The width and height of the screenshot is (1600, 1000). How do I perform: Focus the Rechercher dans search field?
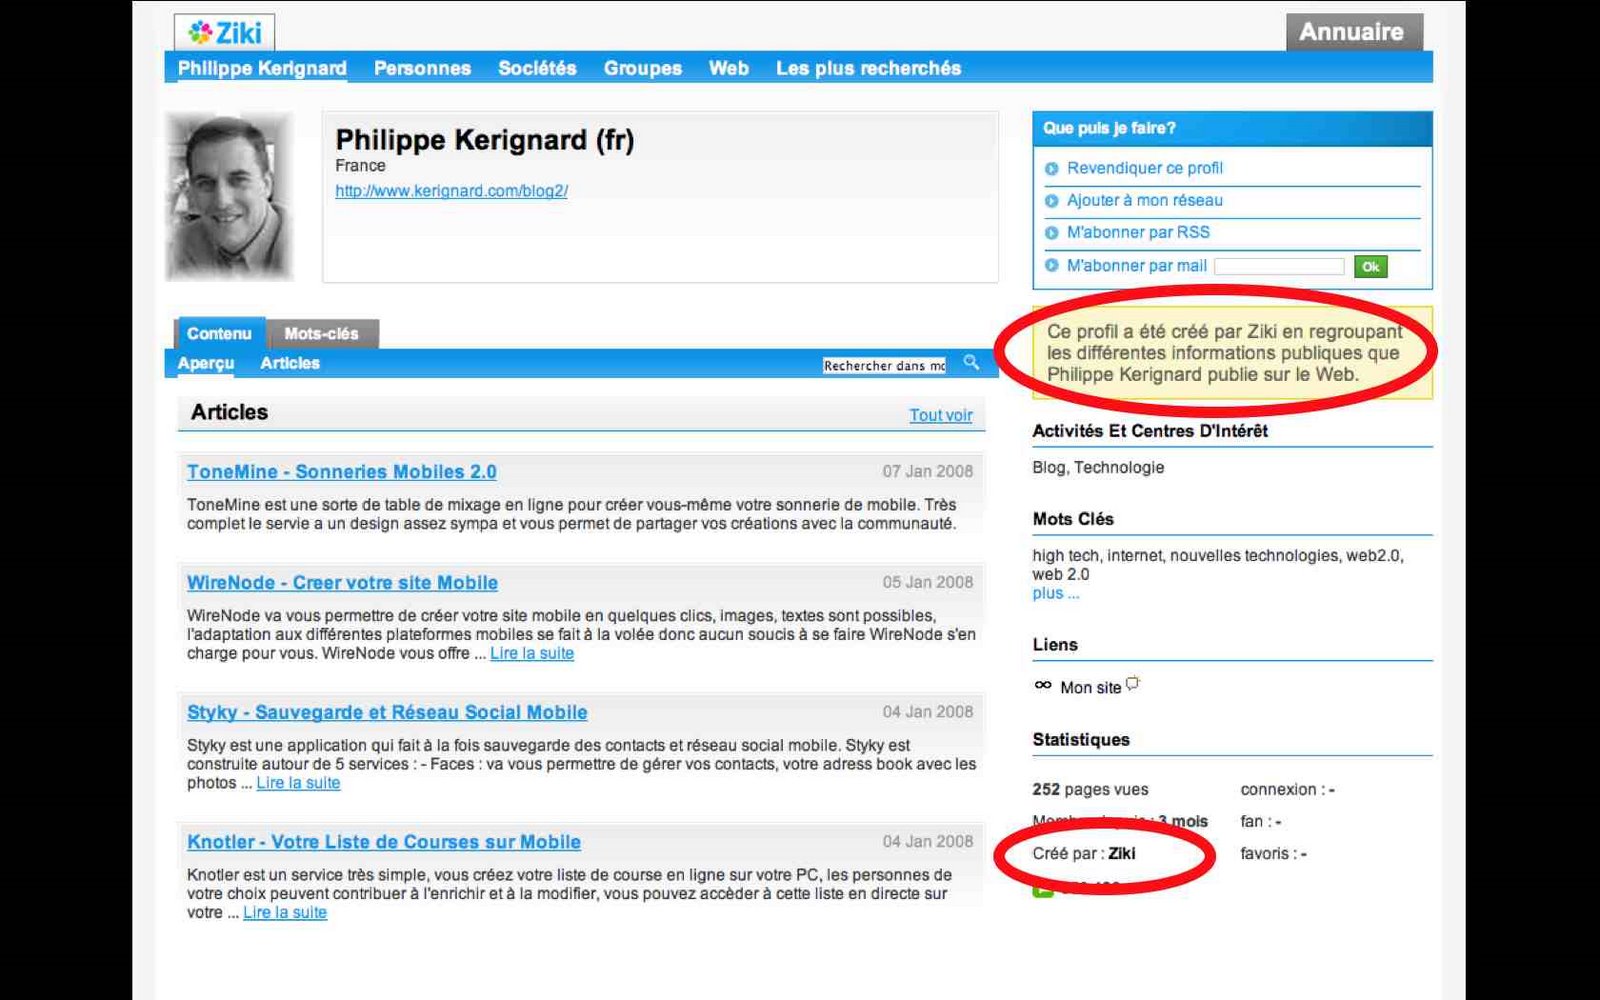click(884, 365)
